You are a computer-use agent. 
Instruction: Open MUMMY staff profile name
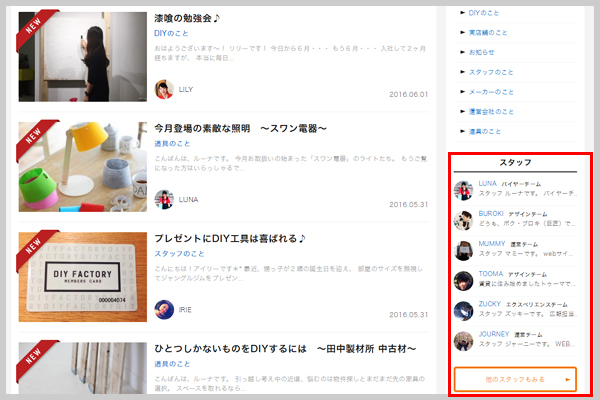(492, 244)
